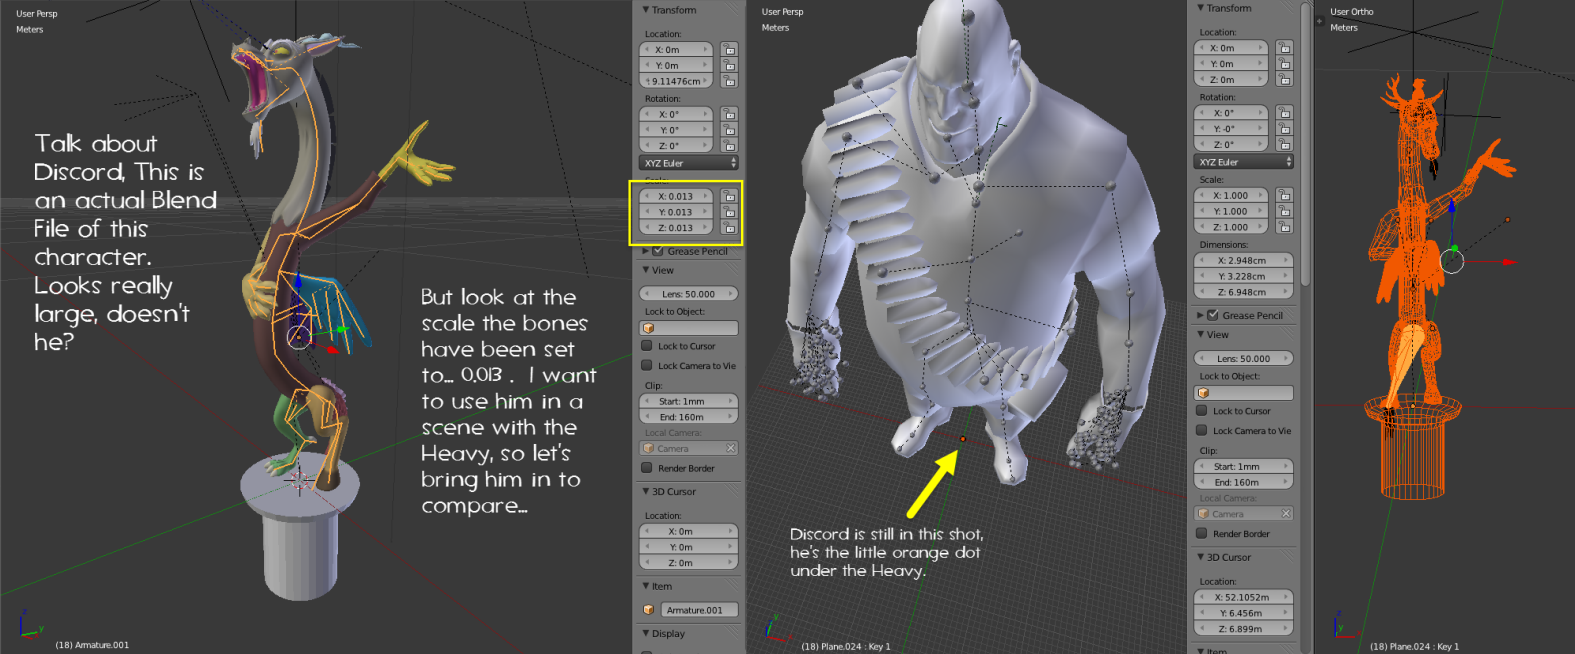The image size is (1575, 654).
Task: Open XYZ Euler dropdown in Dimensions panel
Action: pyautogui.click(x=1244, y=161)
